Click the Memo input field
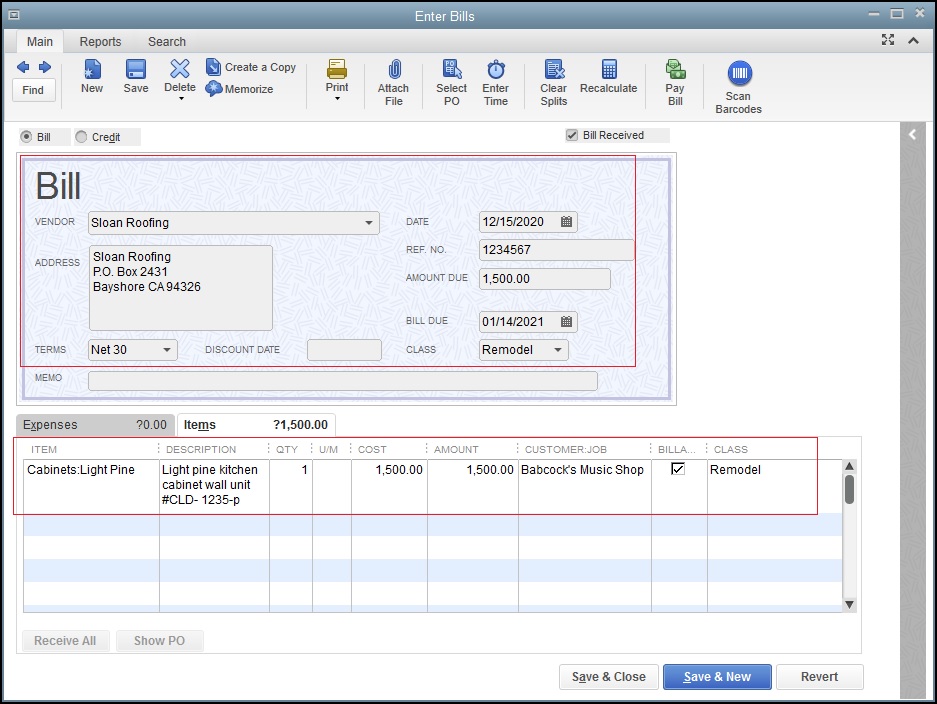The height and width of the screenshot is (704, 937). click(x=342, y=381)
